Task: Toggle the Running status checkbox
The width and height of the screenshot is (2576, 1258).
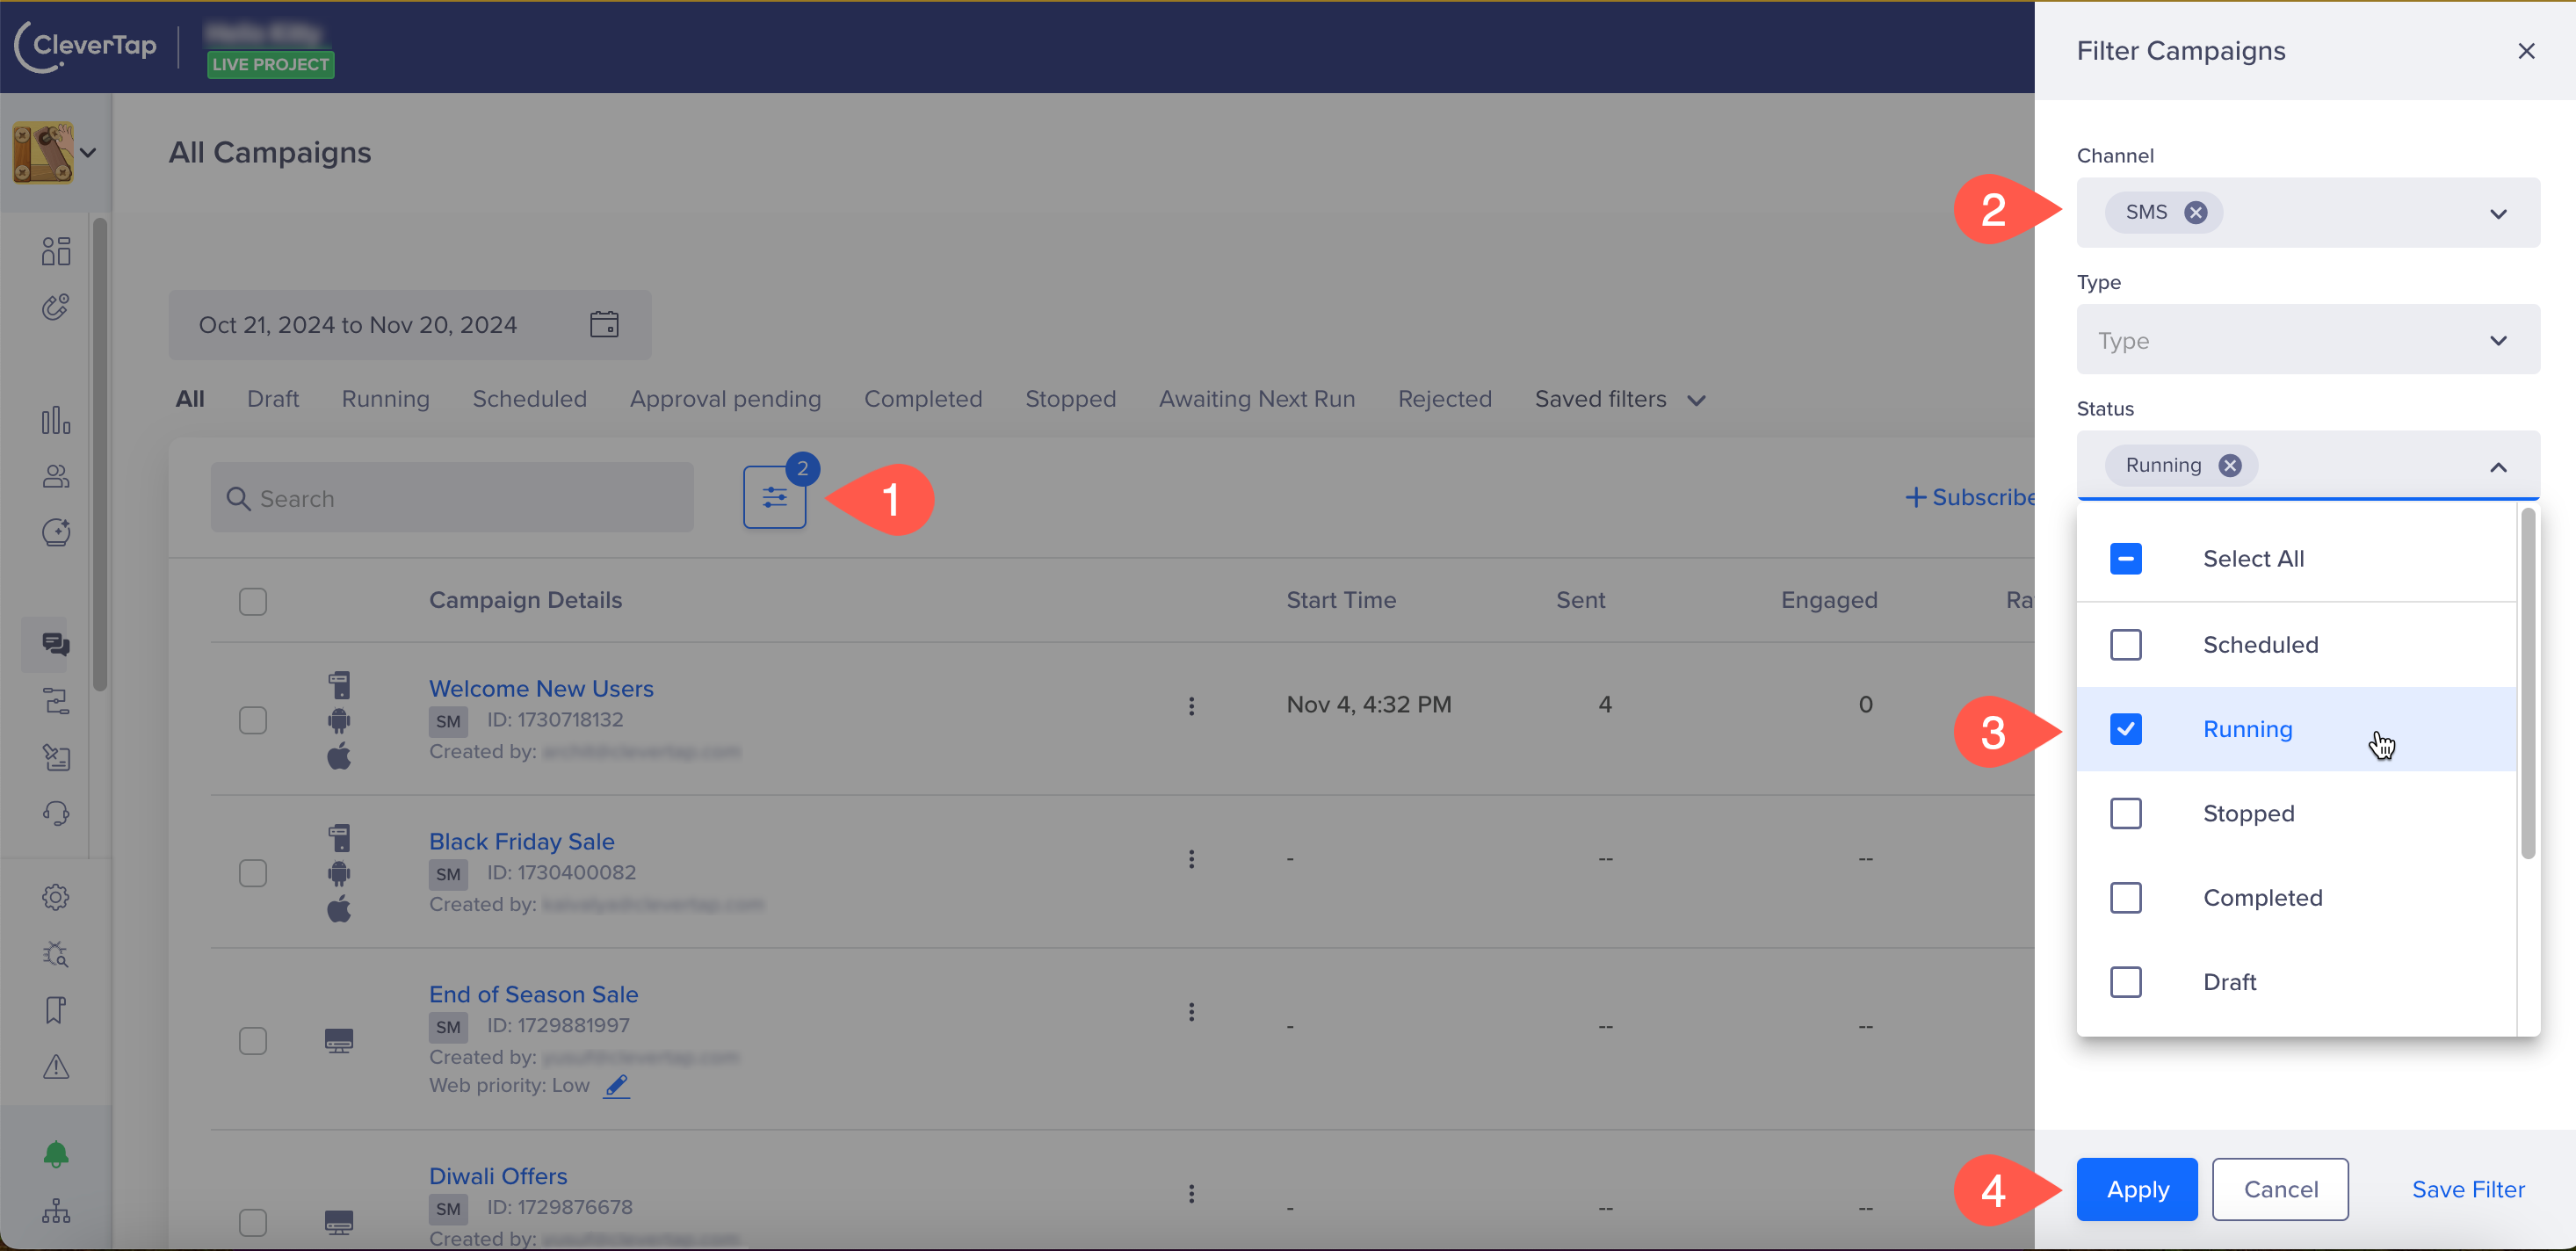Action: (2126, 727)
